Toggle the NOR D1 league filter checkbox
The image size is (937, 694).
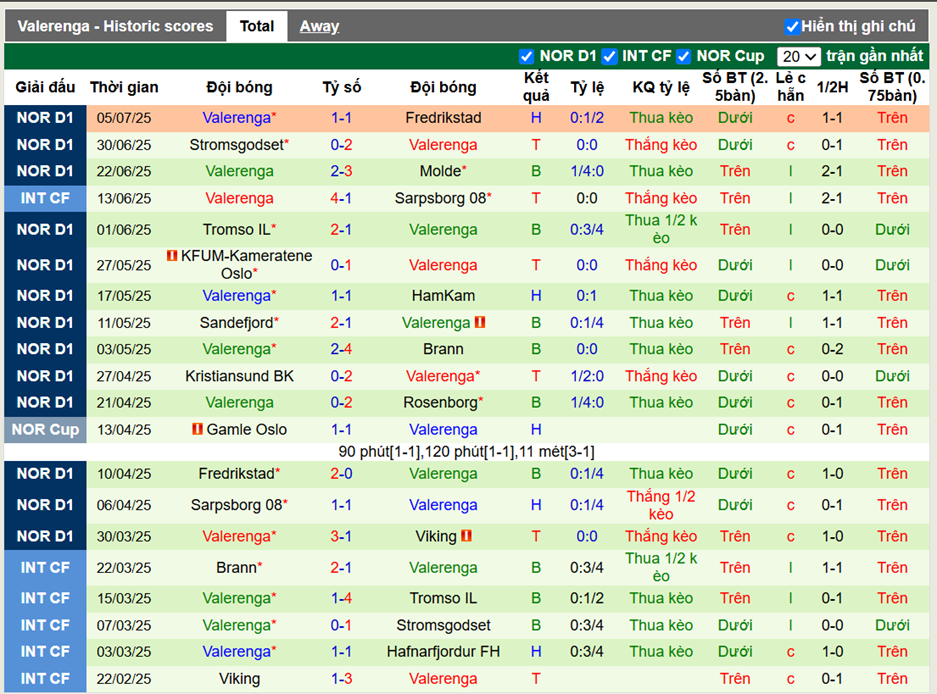tap(526, 56)
